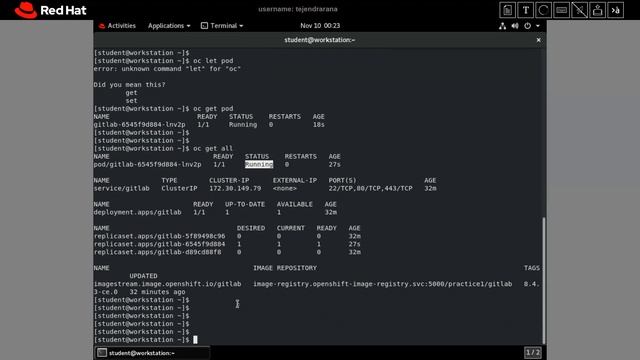Click the terminal vertical scrollbar

click(544, 280)
